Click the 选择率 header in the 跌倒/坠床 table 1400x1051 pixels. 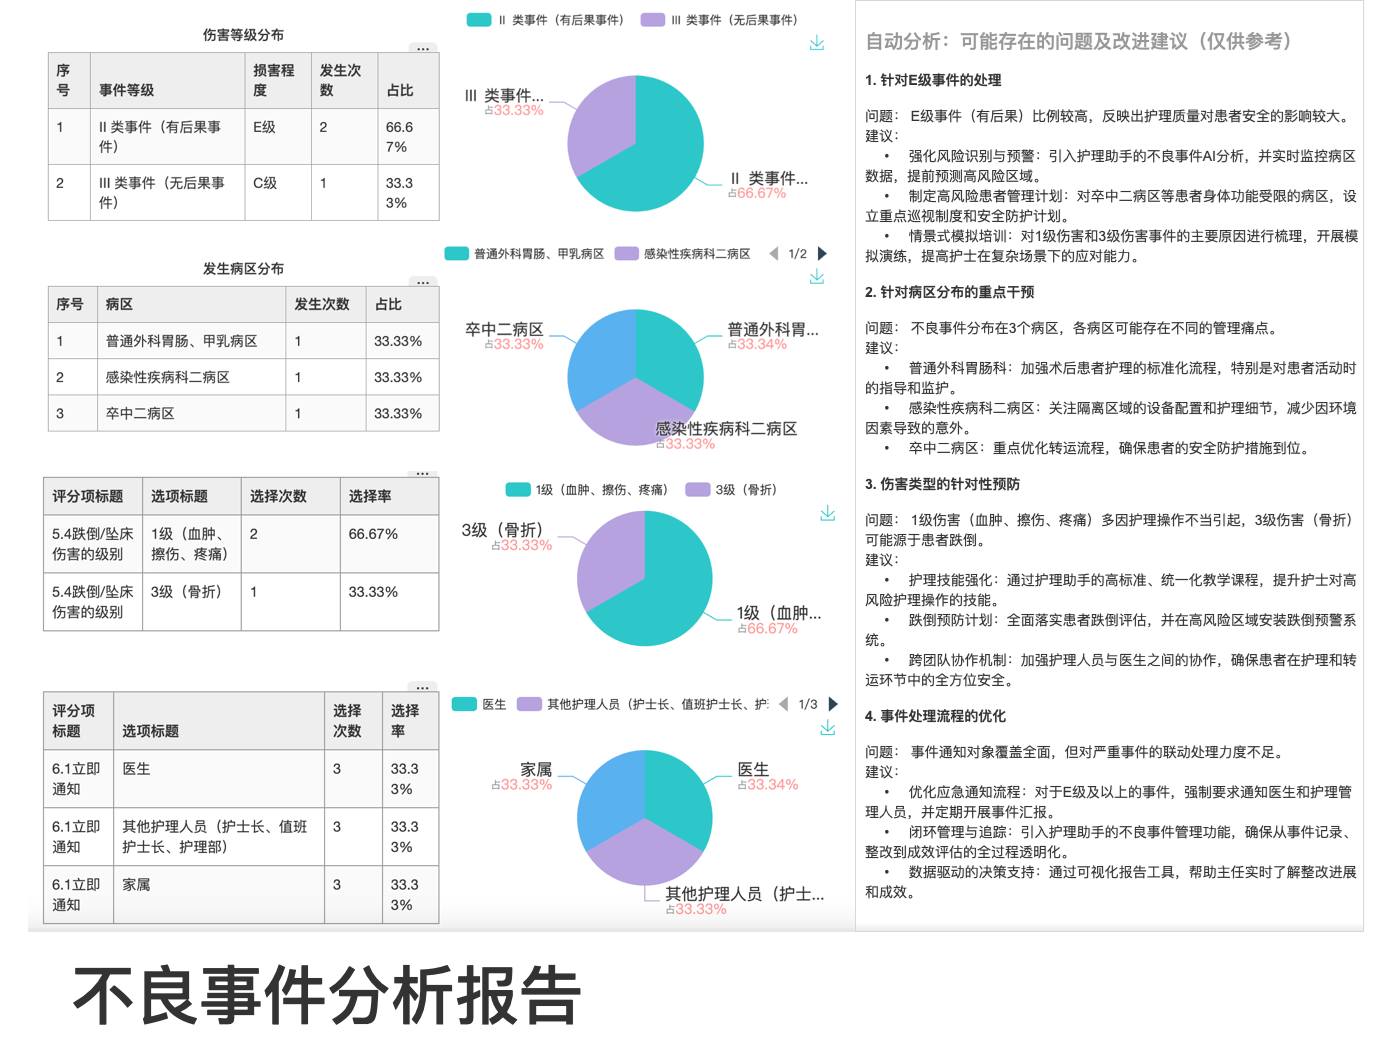pyautogui.click(x=369, y=496)
